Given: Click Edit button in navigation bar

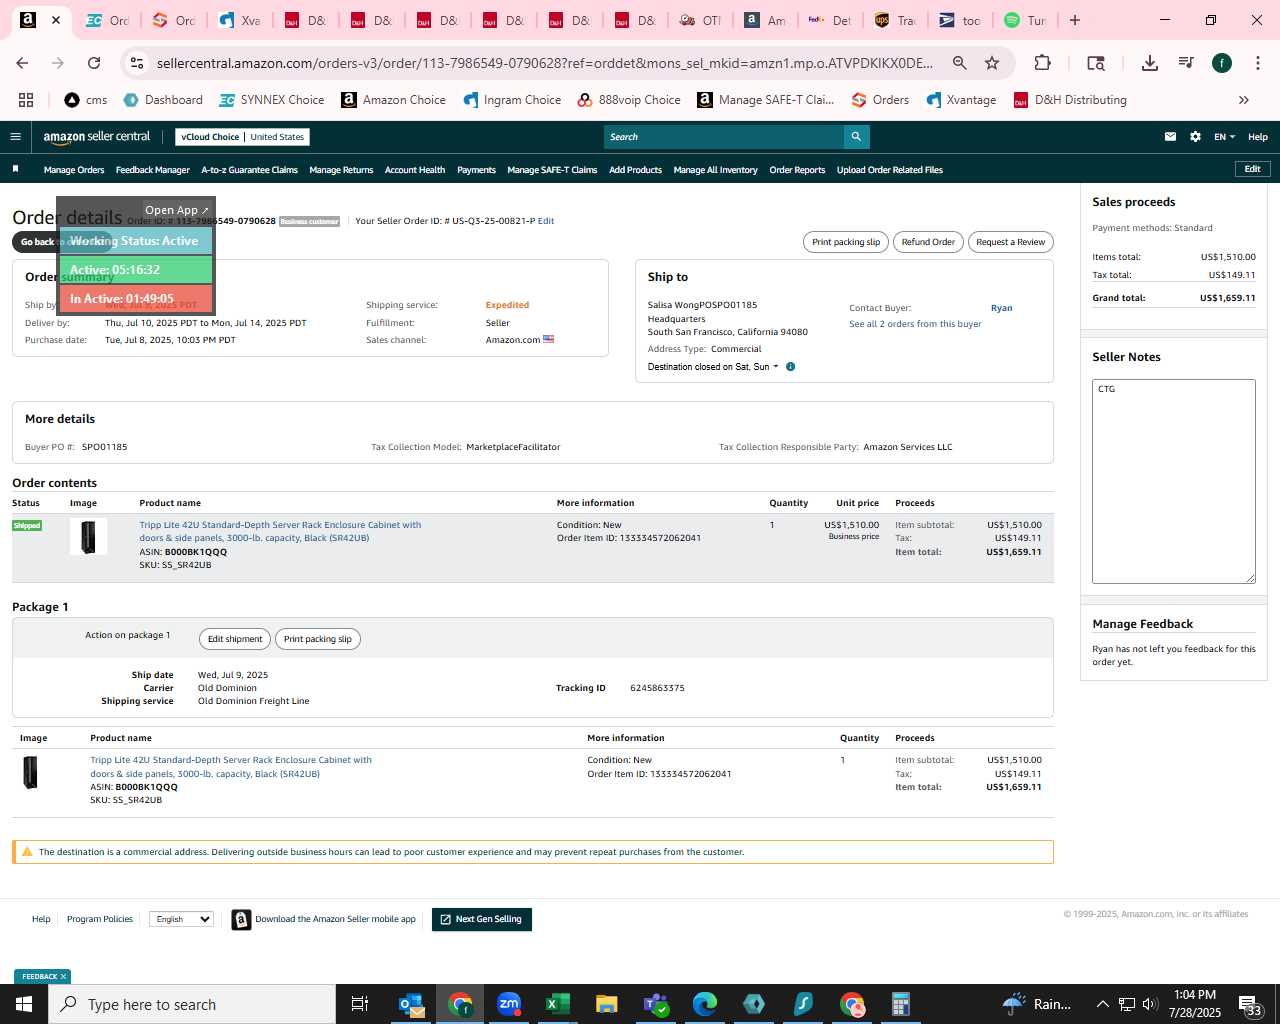Looking at the screenshot, I should (x=1252, y=169).
